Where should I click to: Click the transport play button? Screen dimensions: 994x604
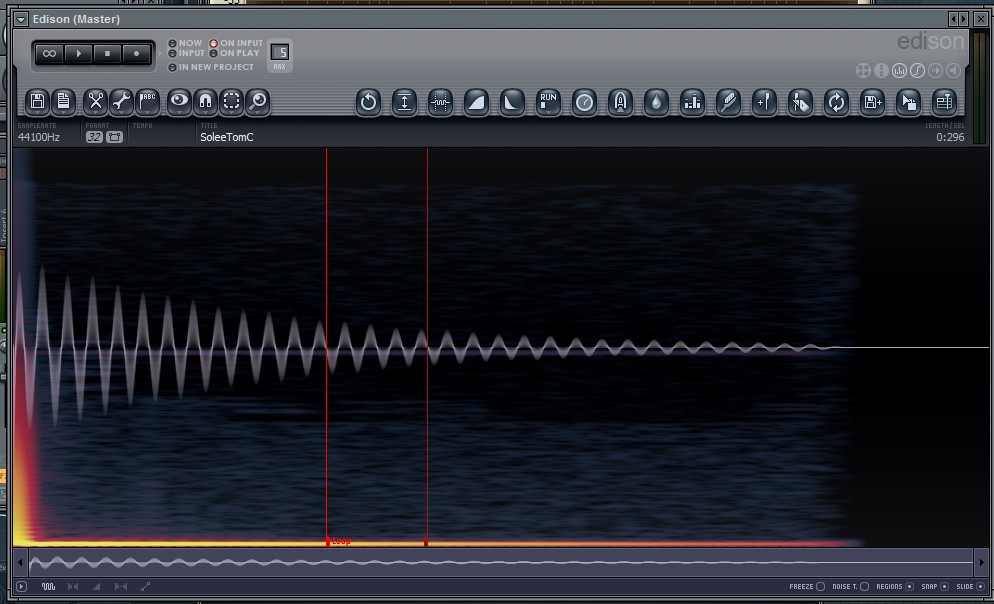tap(78, 54)
